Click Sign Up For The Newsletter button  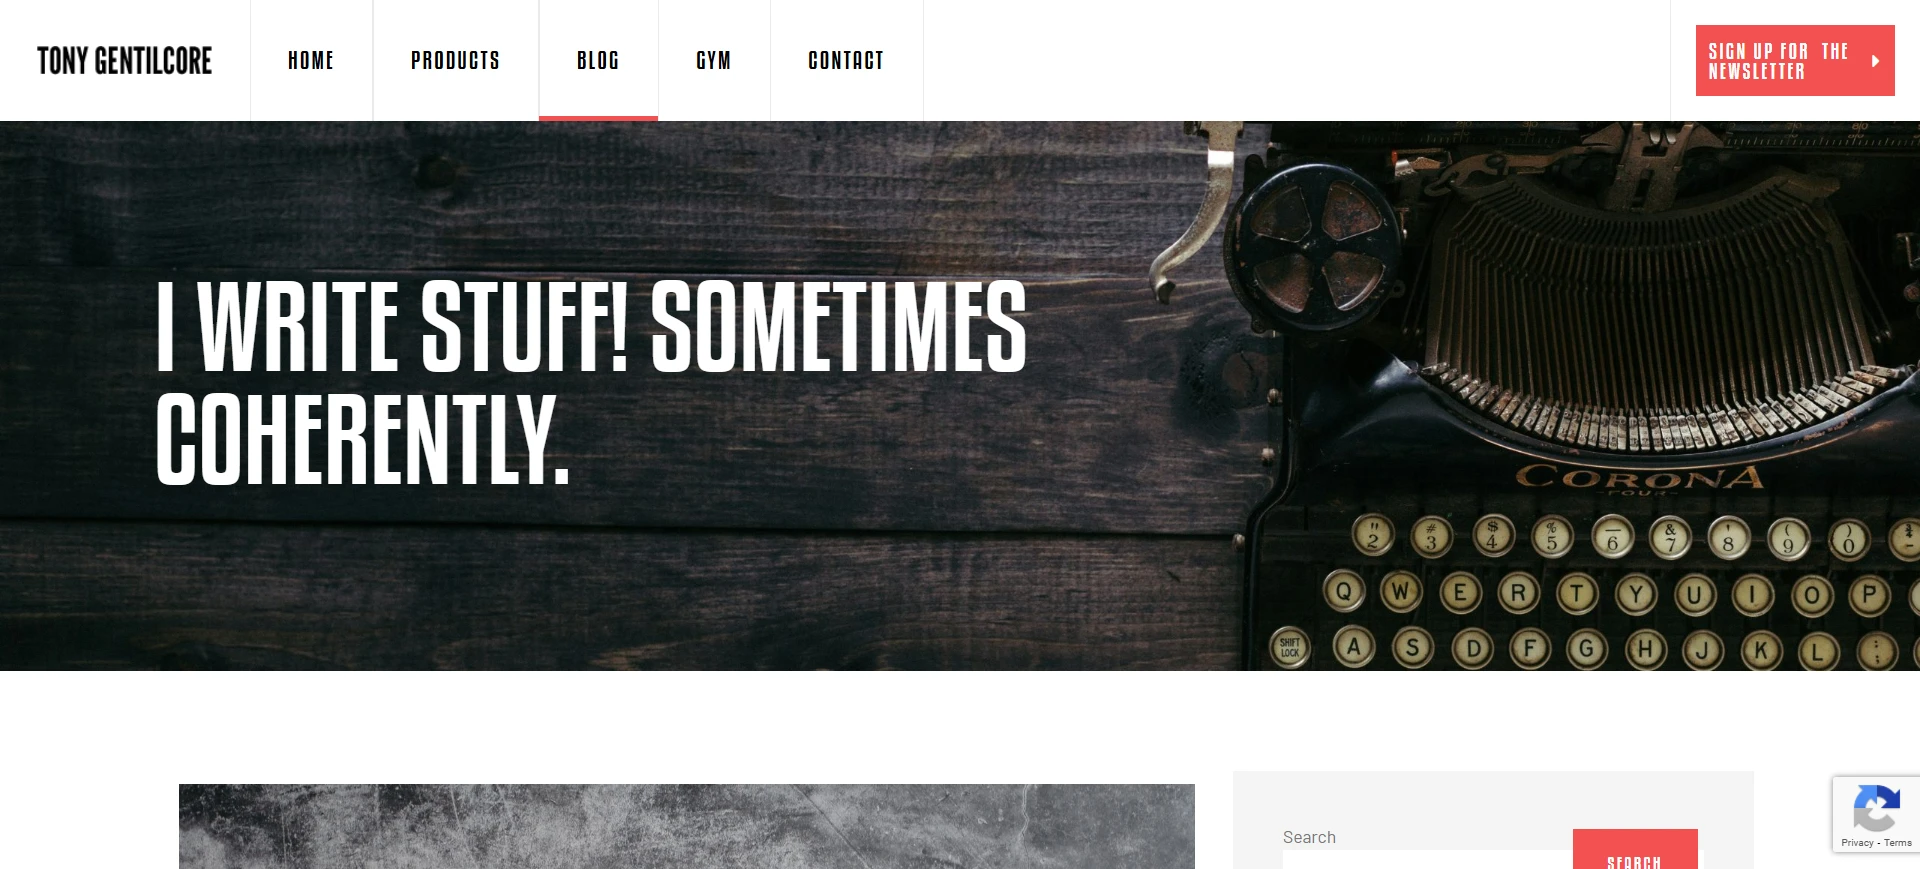pyautogui.click(x=1795, y=61)
